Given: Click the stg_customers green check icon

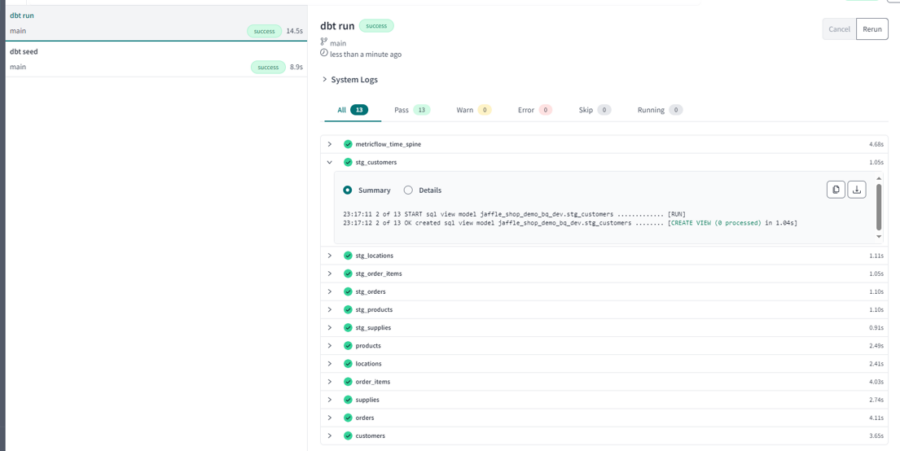Looking at the screenshot, I should (x=348, y=162).
